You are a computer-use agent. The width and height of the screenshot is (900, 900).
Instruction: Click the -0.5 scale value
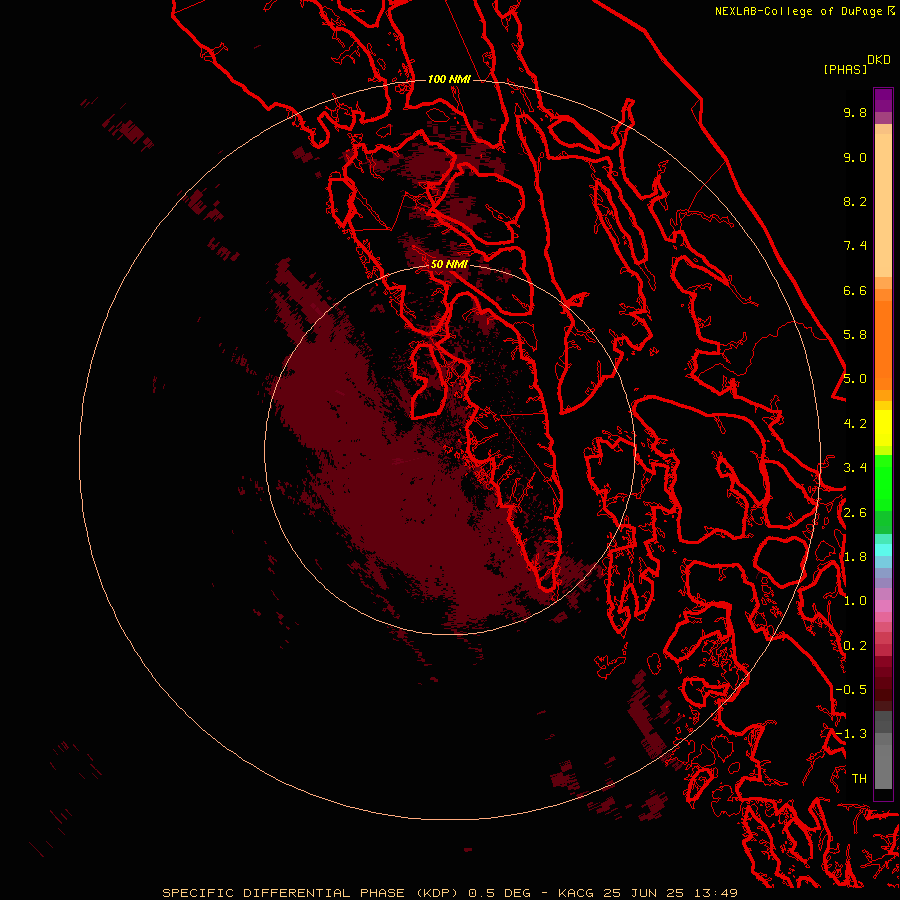(x=851, y=690)
